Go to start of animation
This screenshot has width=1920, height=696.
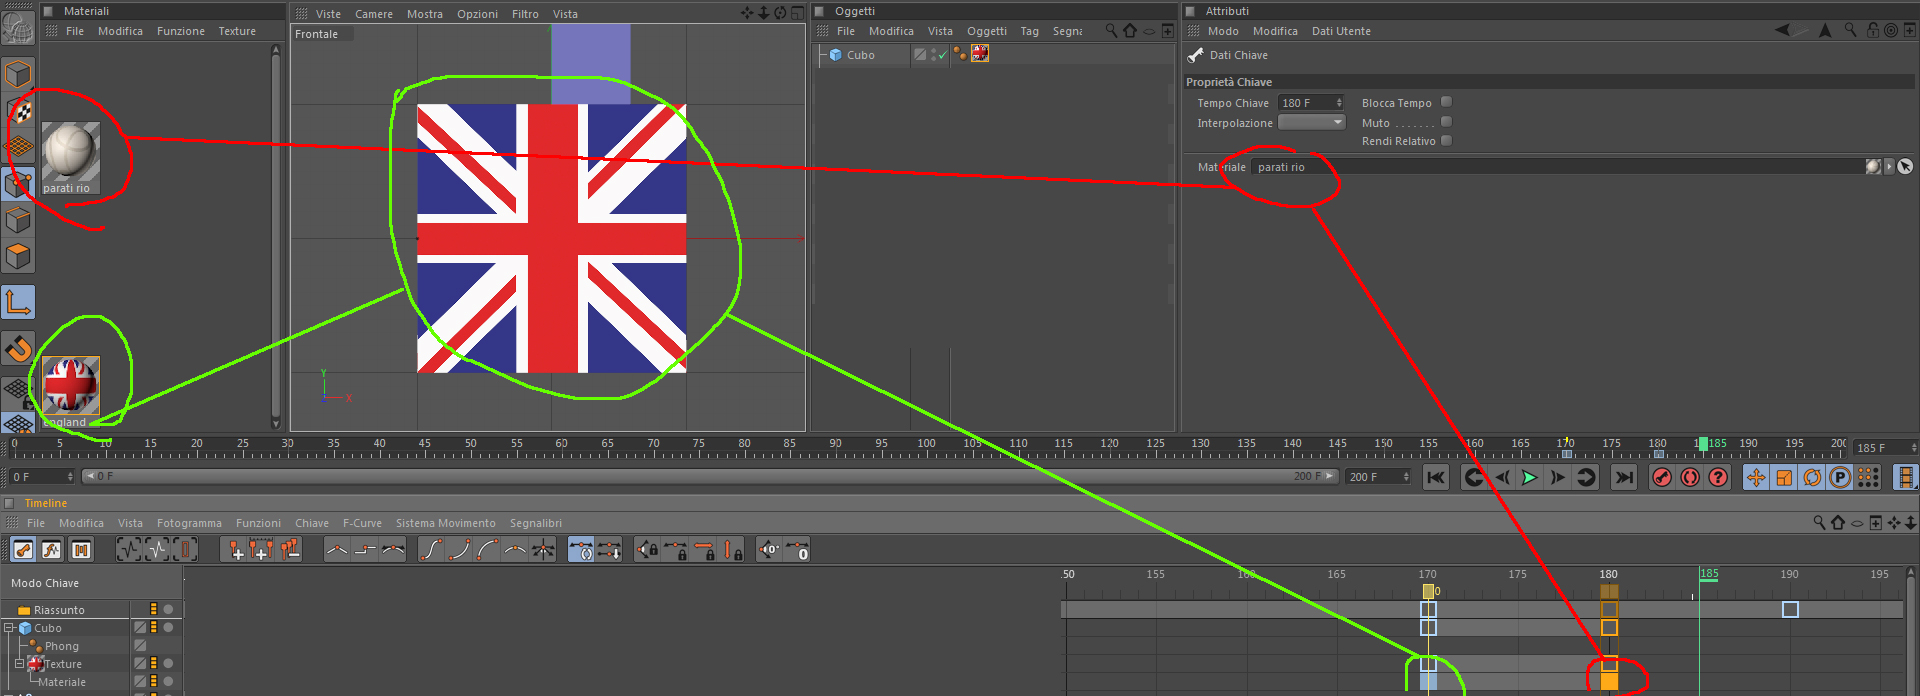click(1436, 478)
